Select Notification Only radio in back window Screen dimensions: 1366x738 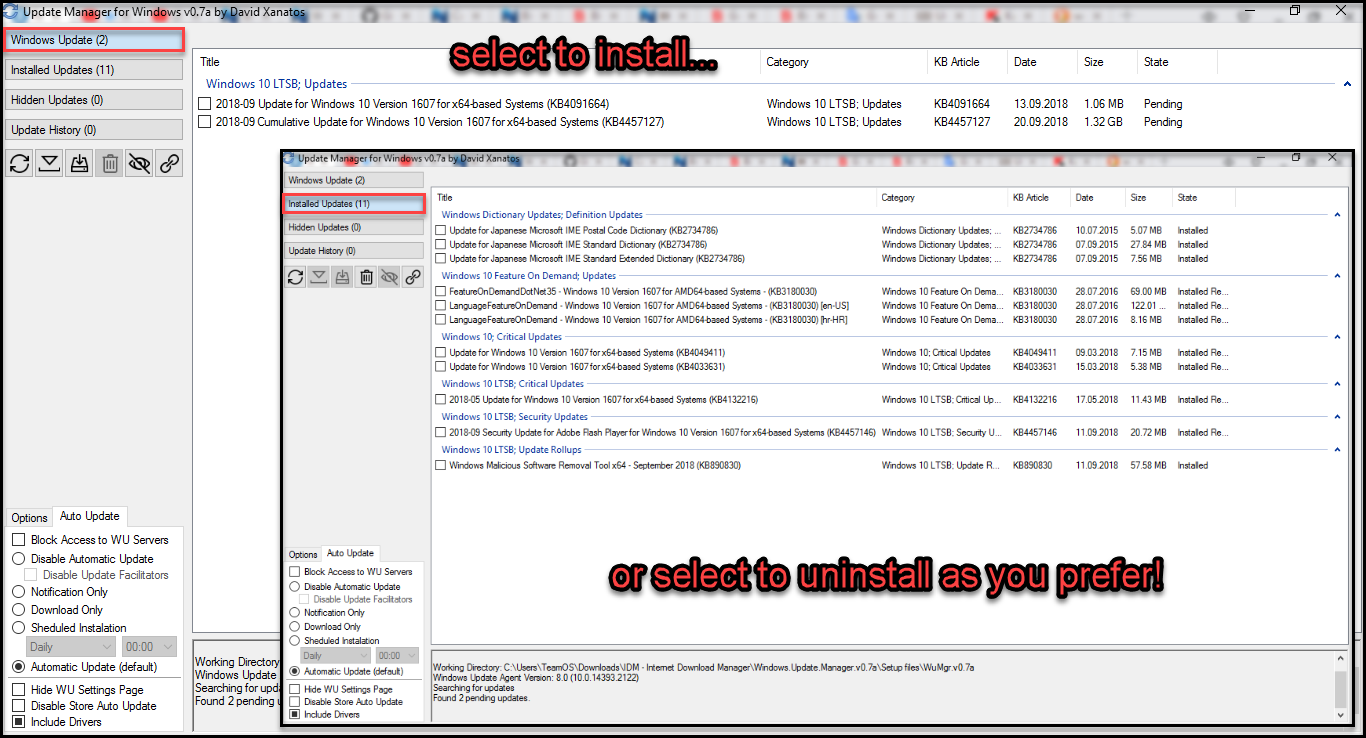tap(19, 592)
